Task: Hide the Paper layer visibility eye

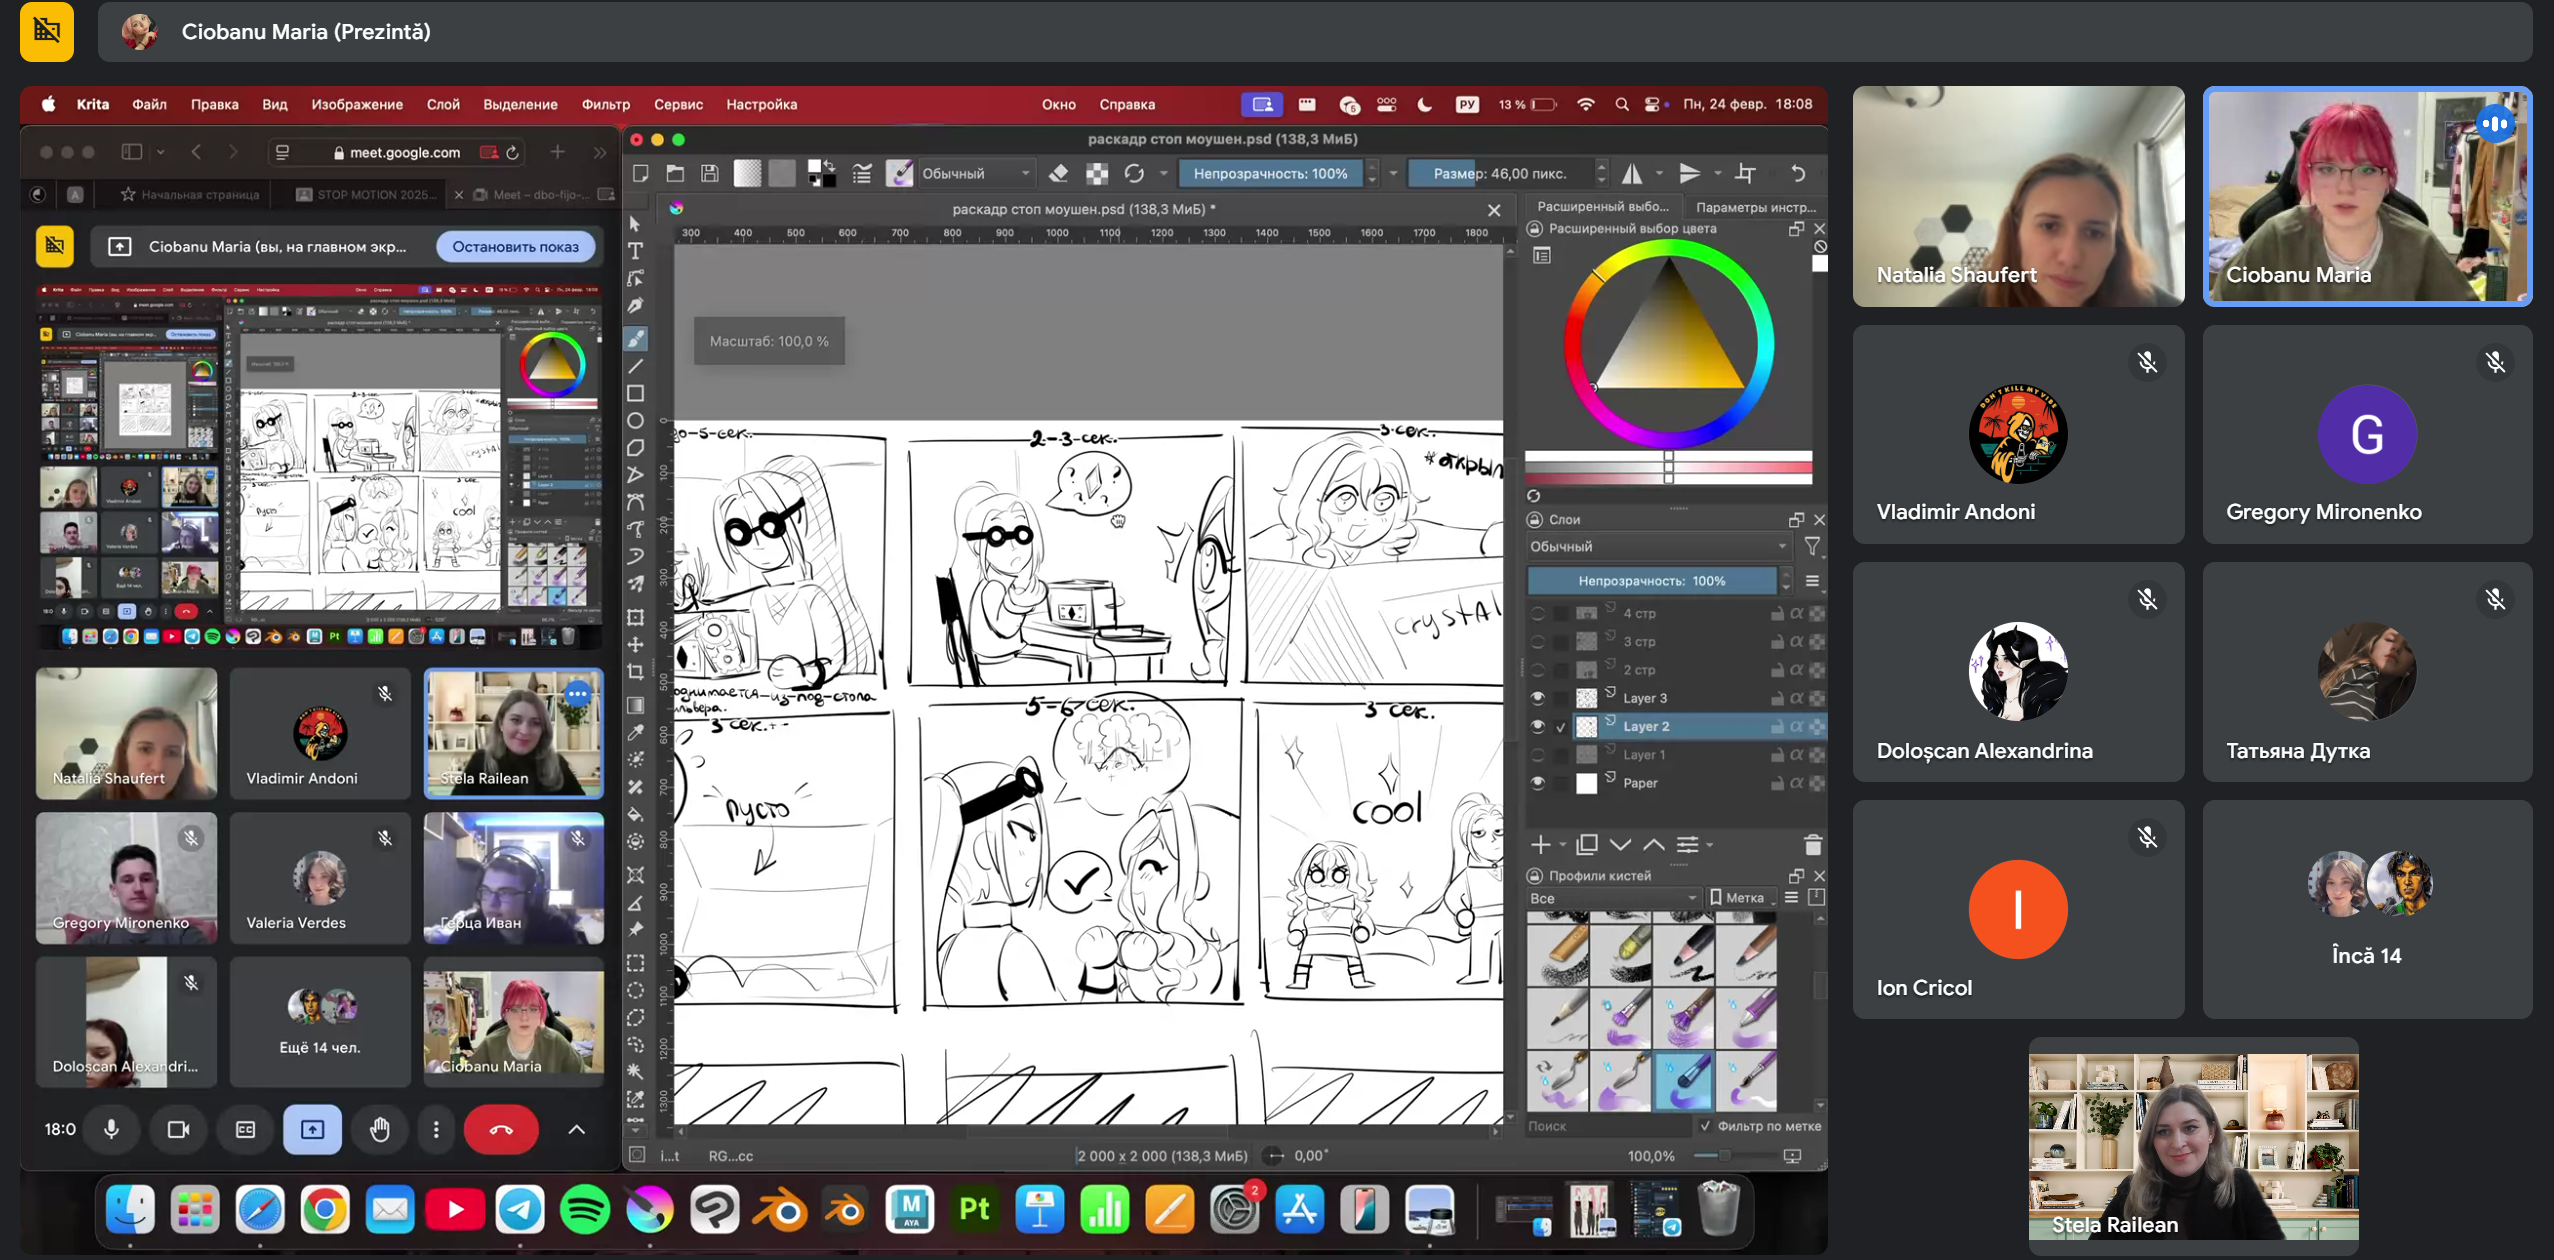Action: [x=1538, y=783]
